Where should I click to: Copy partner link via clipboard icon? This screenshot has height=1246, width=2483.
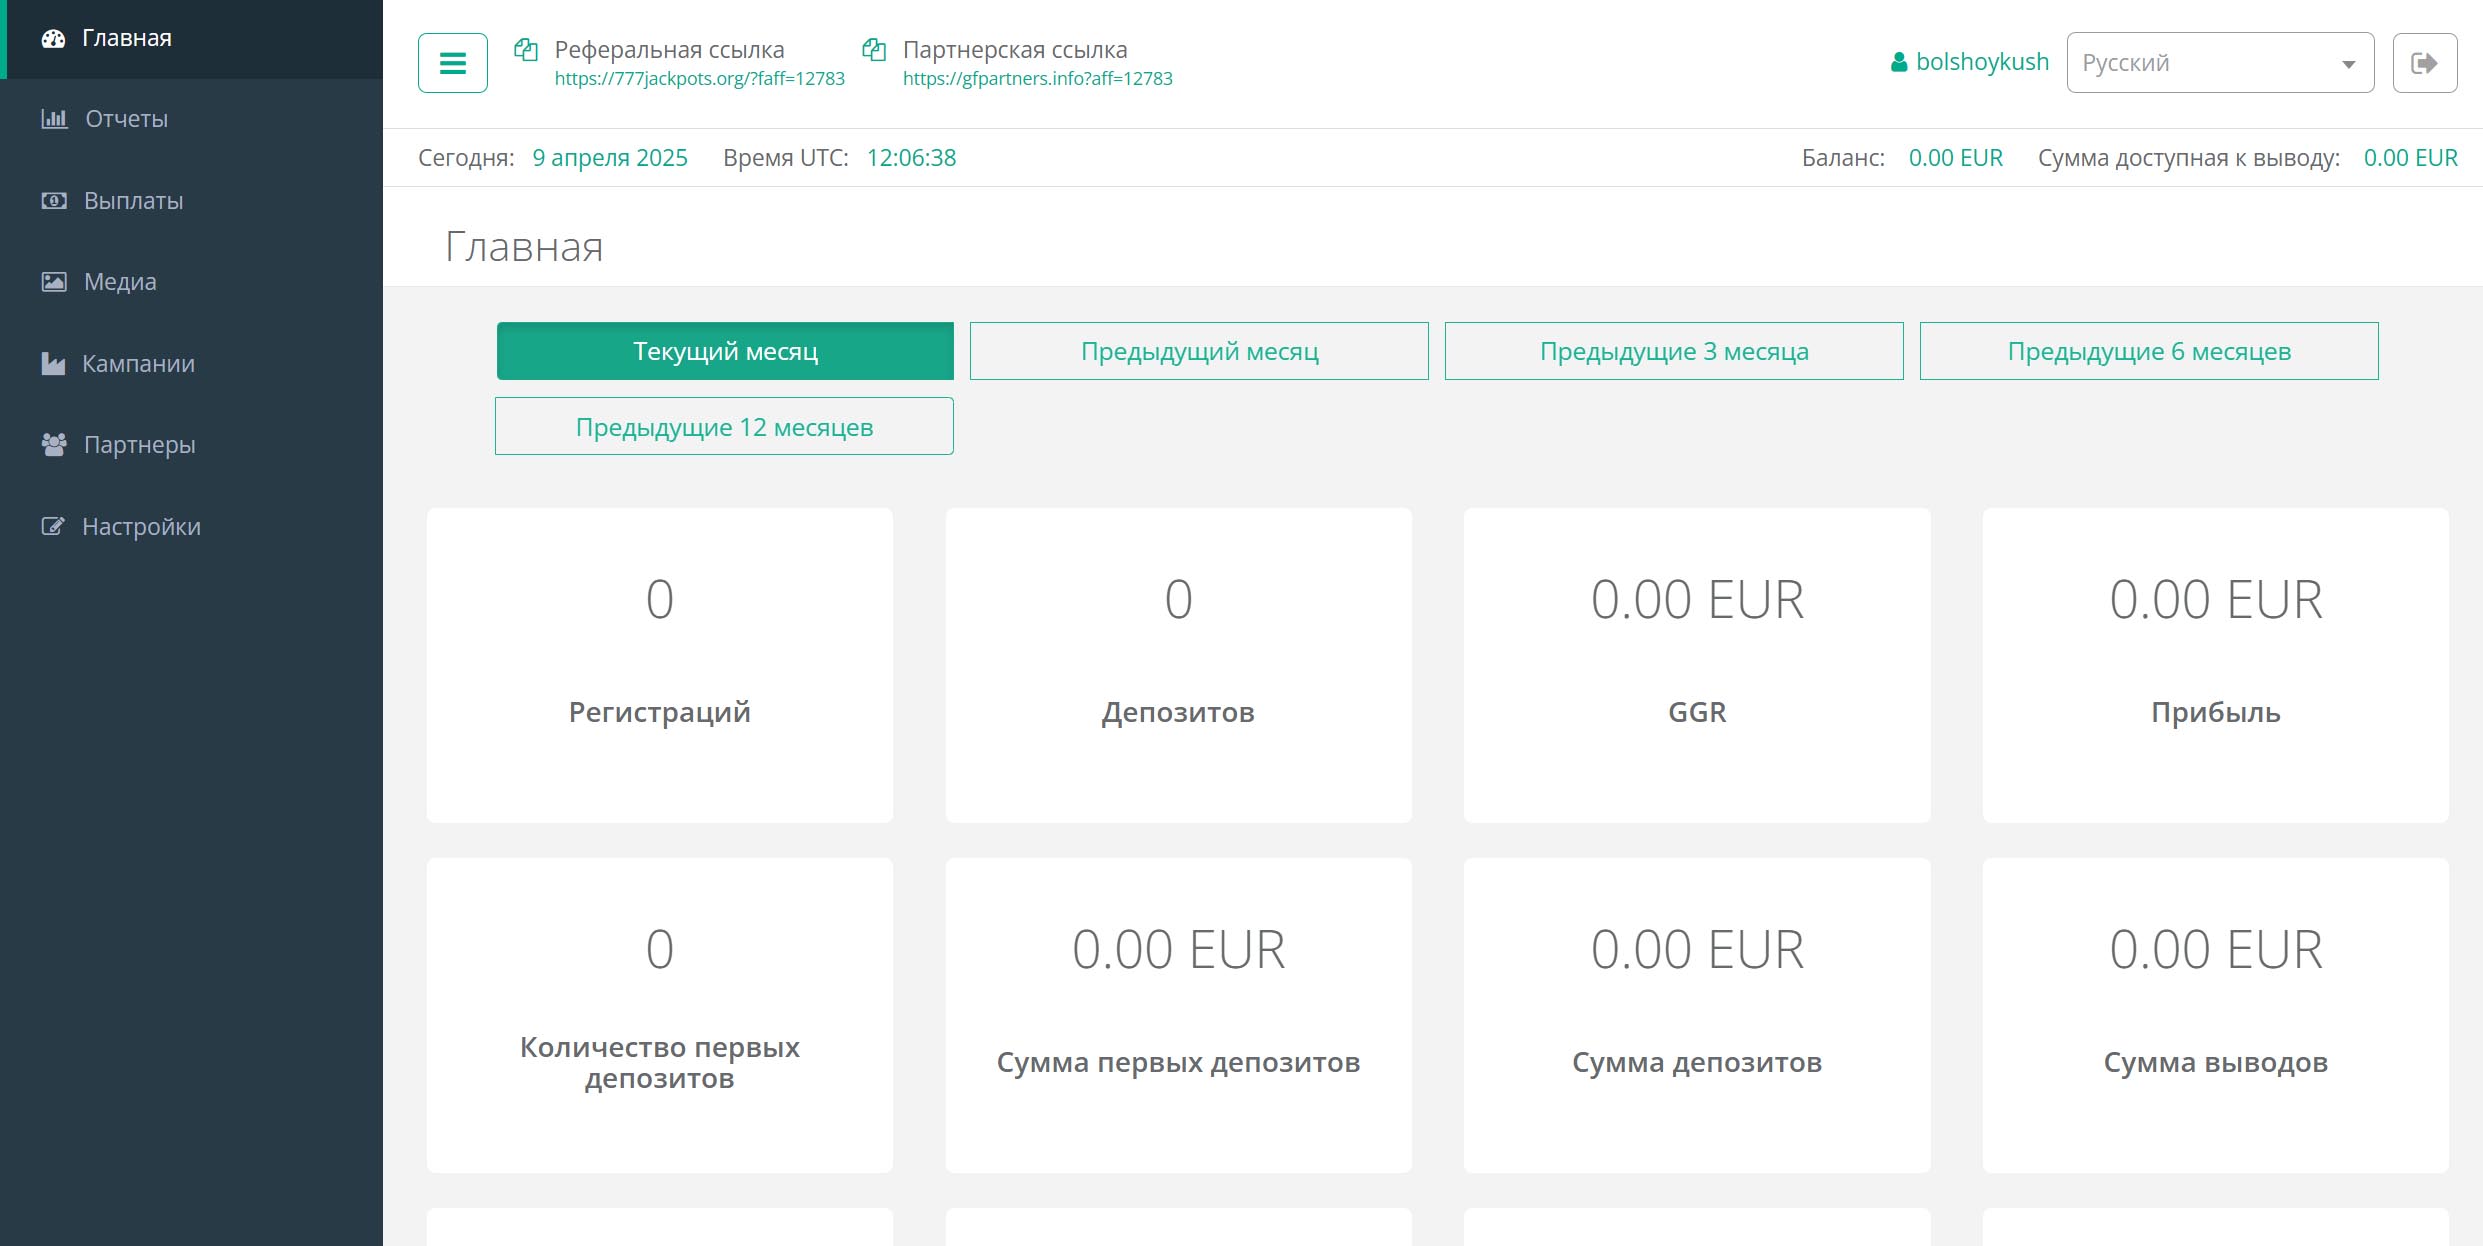coord(874,49)
